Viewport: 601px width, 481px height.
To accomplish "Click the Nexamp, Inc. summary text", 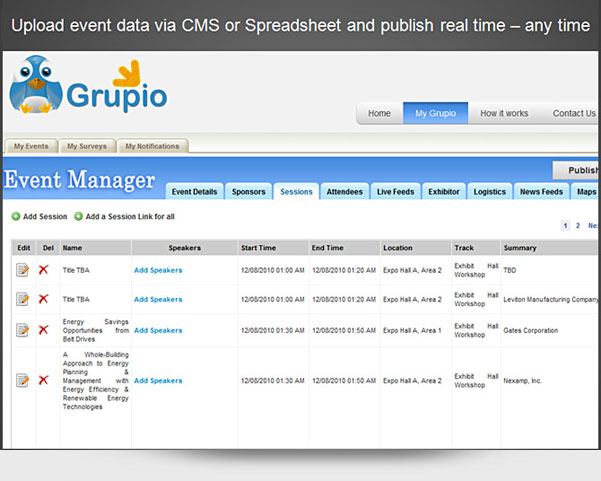I will tap(522, 381).
